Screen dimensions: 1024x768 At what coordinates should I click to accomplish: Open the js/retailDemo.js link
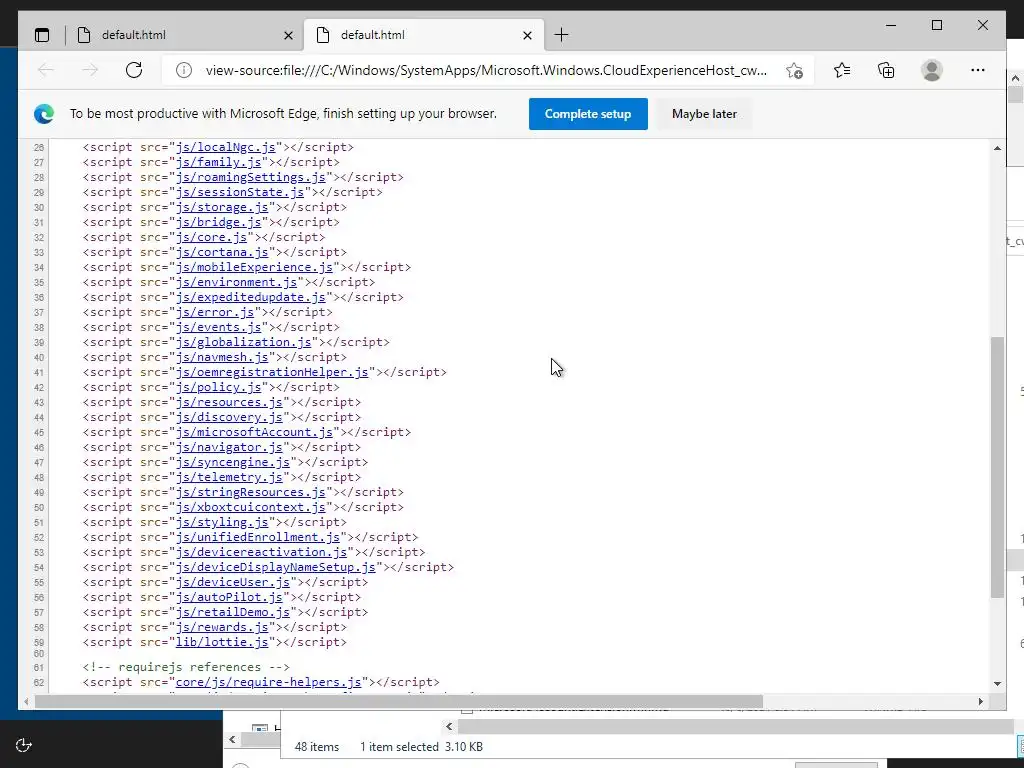click(x=232, y=613)
